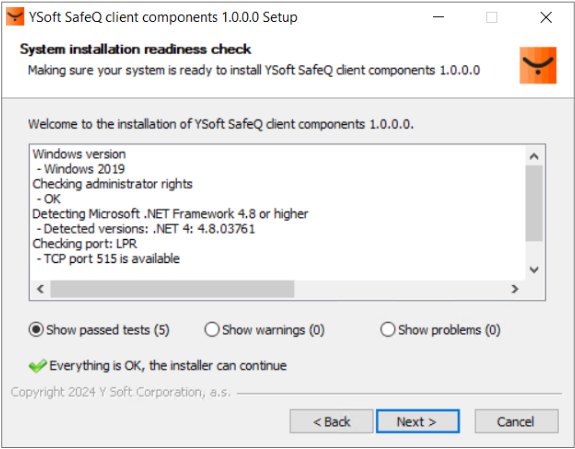Click Next to continue installation
The image size is (575, 449).
pos(417,421)
